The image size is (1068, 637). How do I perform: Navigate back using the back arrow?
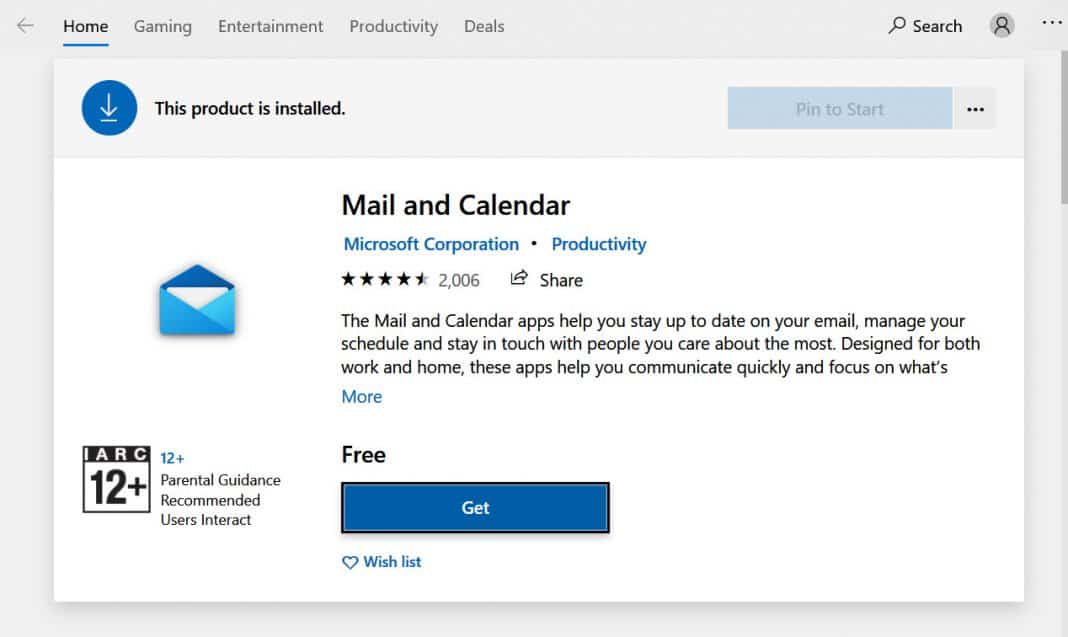(x=23, y=26)
